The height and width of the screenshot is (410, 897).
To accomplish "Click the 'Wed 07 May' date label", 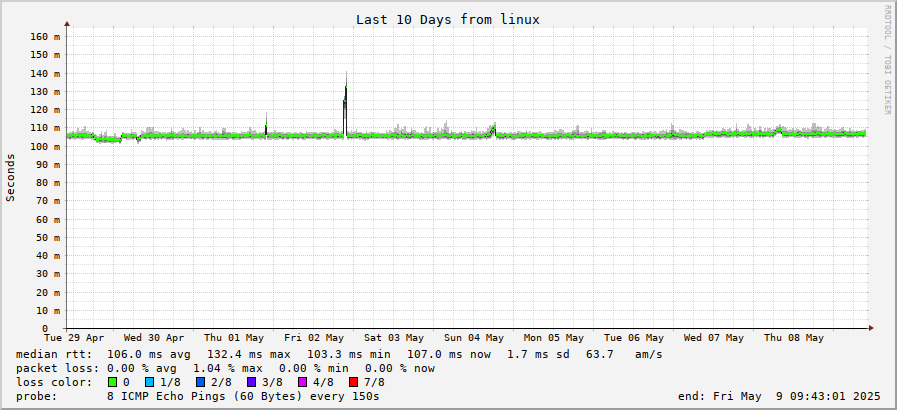I will tap(714, 337).
